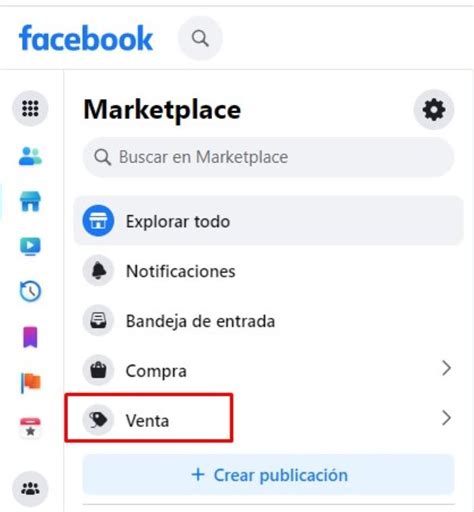474x512 pixels.
Task: Open the Watch video icon in sidebar
Action: click(x=30, y=246)
